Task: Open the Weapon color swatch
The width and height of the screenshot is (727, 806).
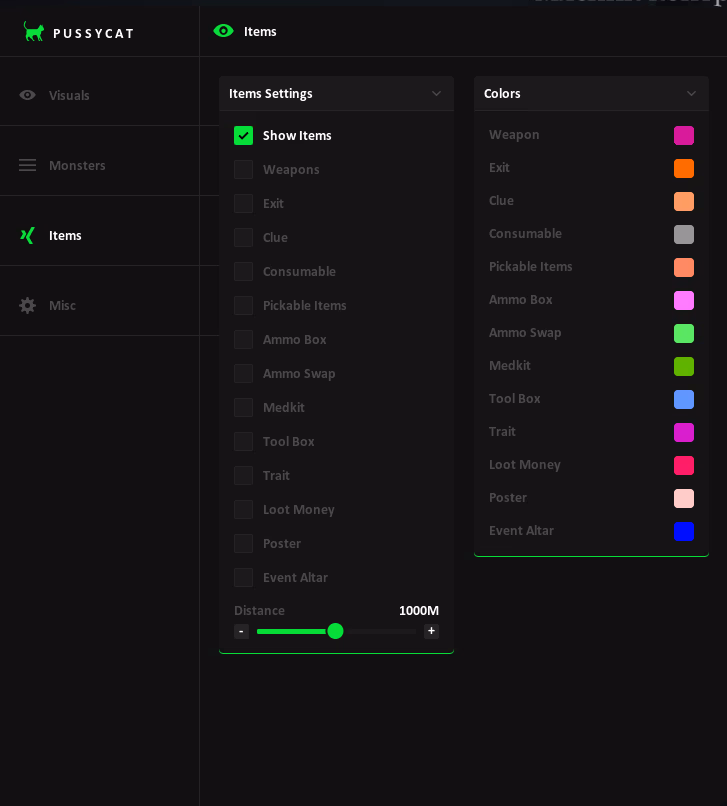Action: pos(684,136)
